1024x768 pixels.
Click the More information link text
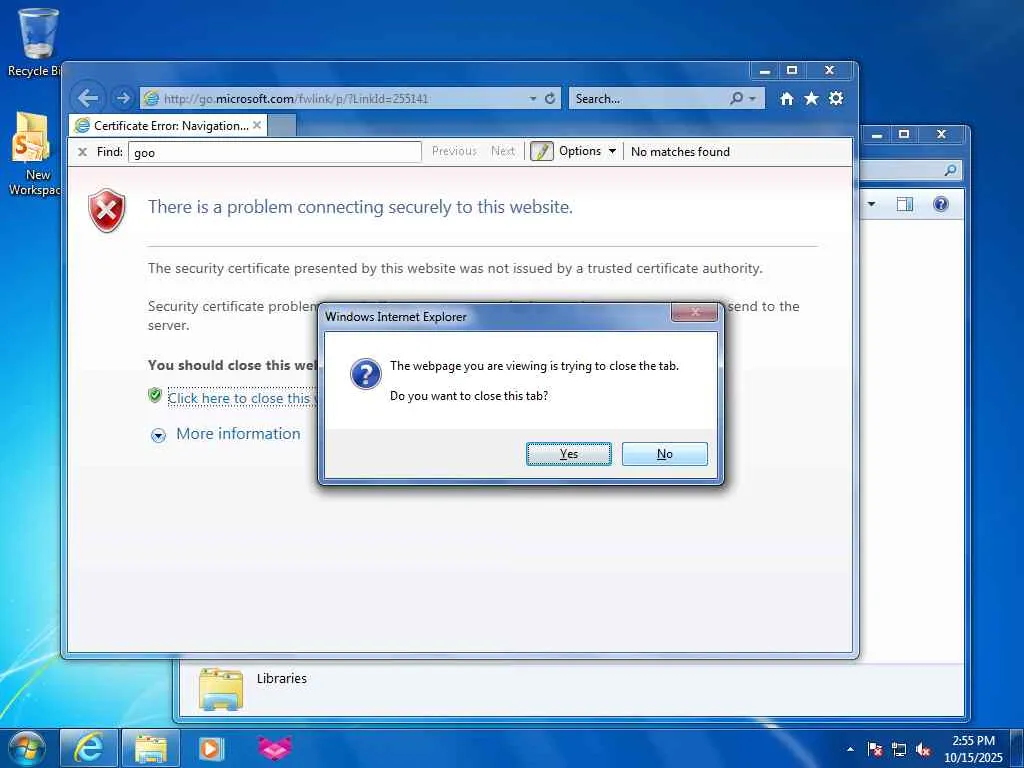238,434
